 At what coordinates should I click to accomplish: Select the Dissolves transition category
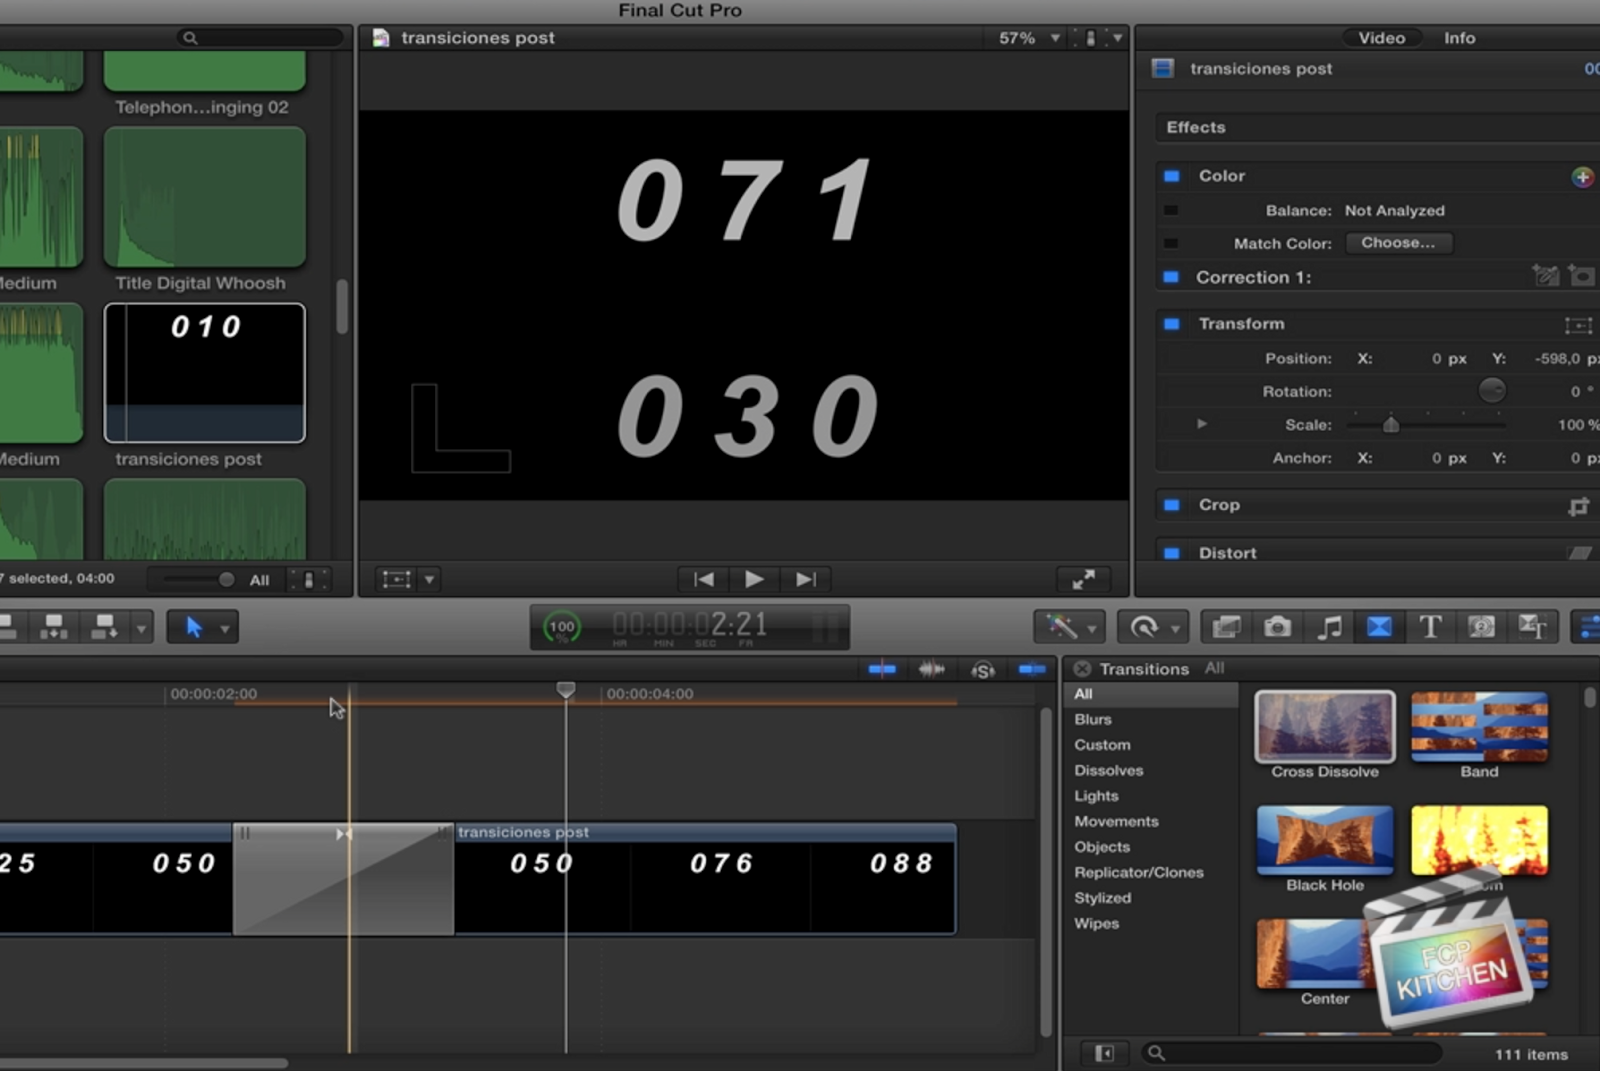[1109, 770]
